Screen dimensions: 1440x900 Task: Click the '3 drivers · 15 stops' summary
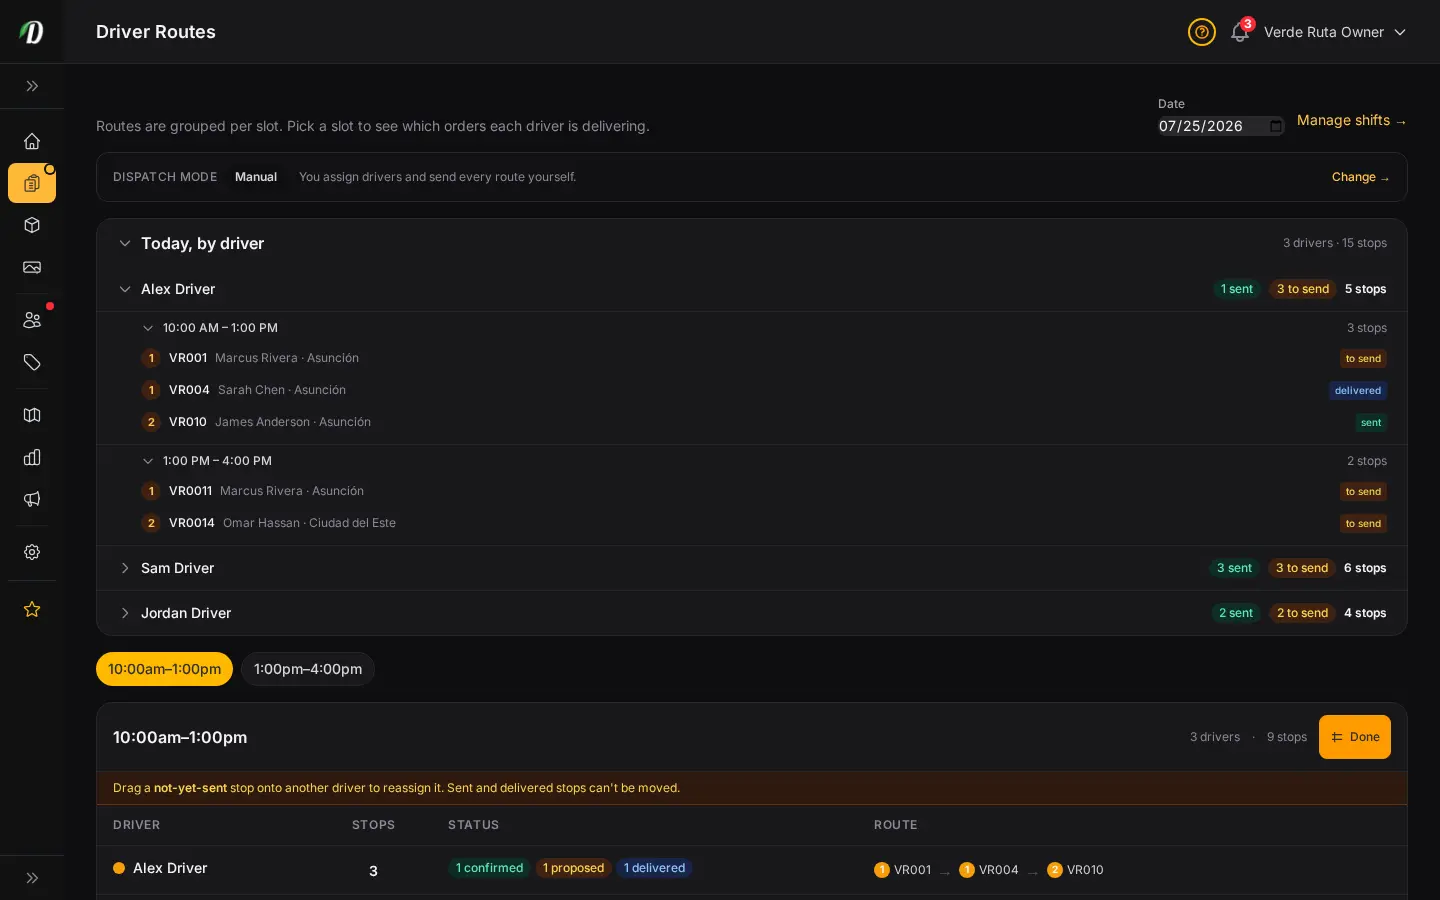pyautogui.click(x=1335, y=243)
